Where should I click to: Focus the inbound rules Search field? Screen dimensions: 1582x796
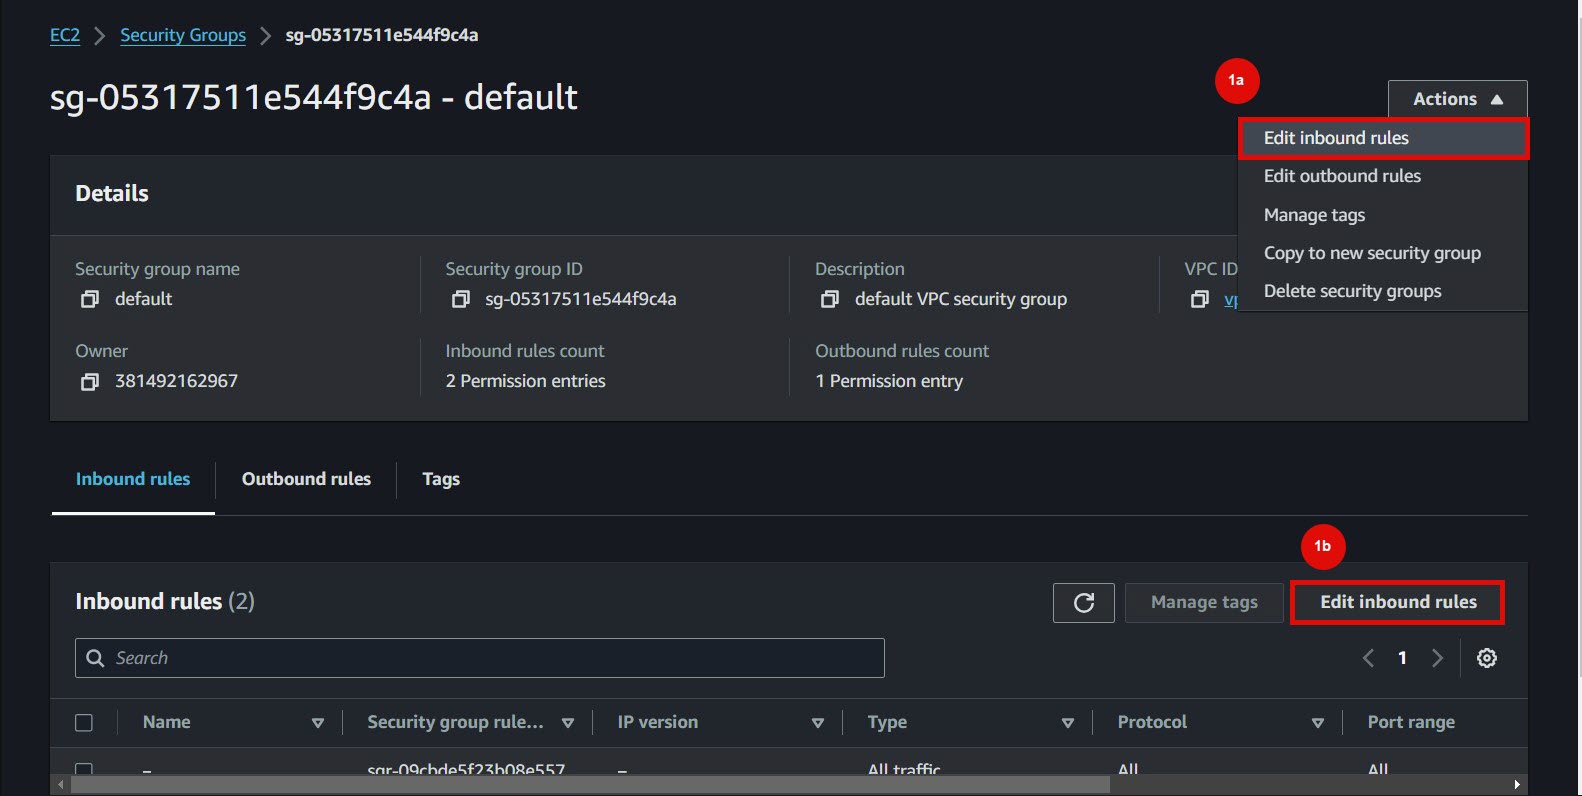click(480, 658)
